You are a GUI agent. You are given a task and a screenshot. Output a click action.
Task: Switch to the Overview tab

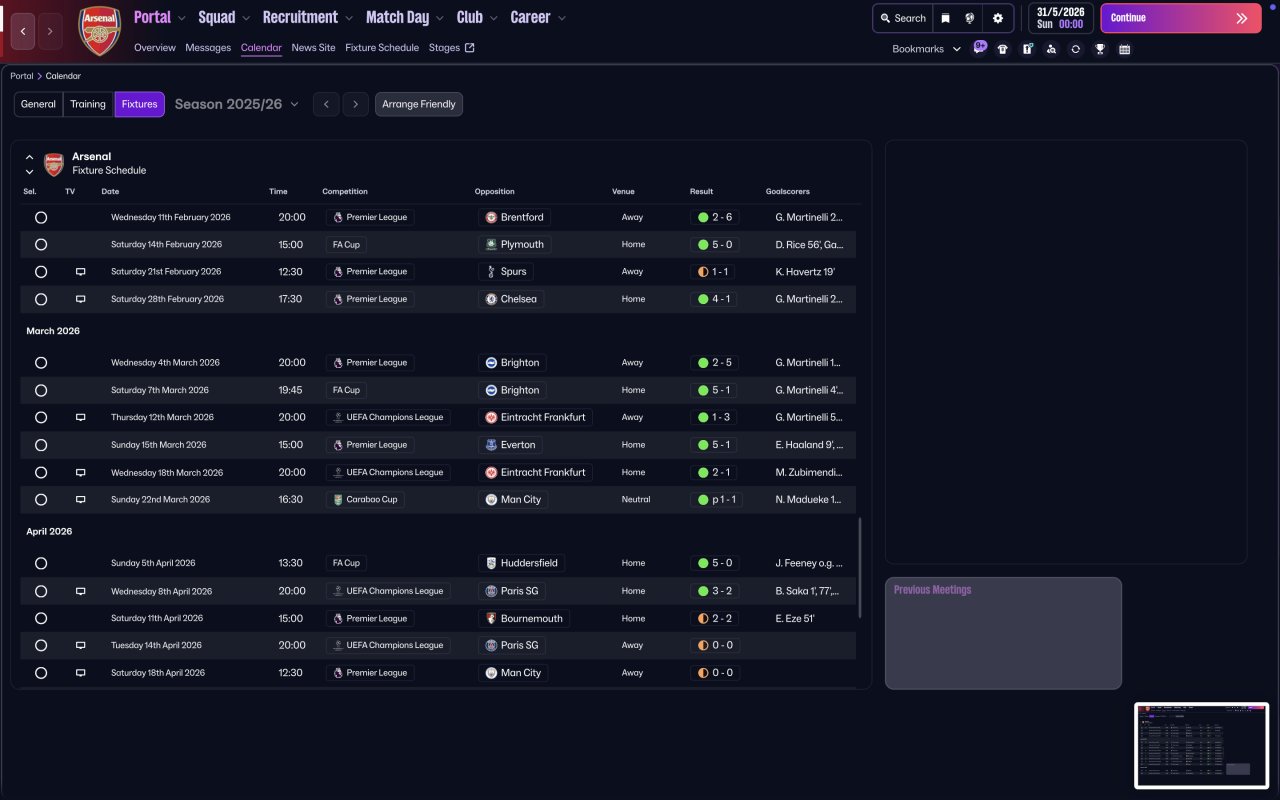155,48
